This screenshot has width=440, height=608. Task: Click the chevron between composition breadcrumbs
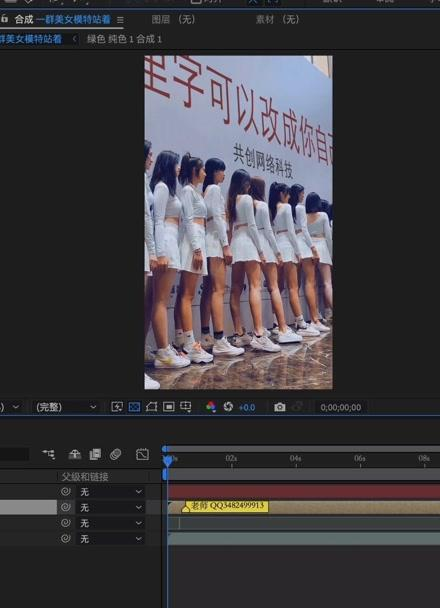(74, 39)
